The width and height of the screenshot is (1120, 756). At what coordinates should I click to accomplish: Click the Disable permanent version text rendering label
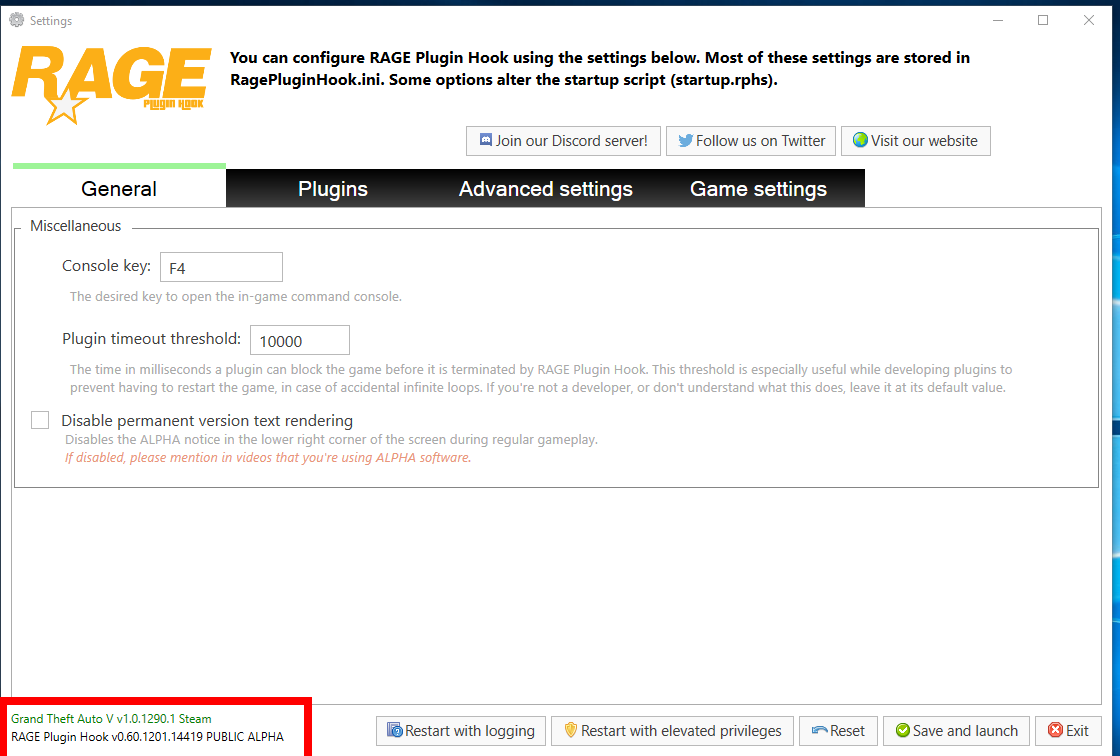(x=207, y=421)
